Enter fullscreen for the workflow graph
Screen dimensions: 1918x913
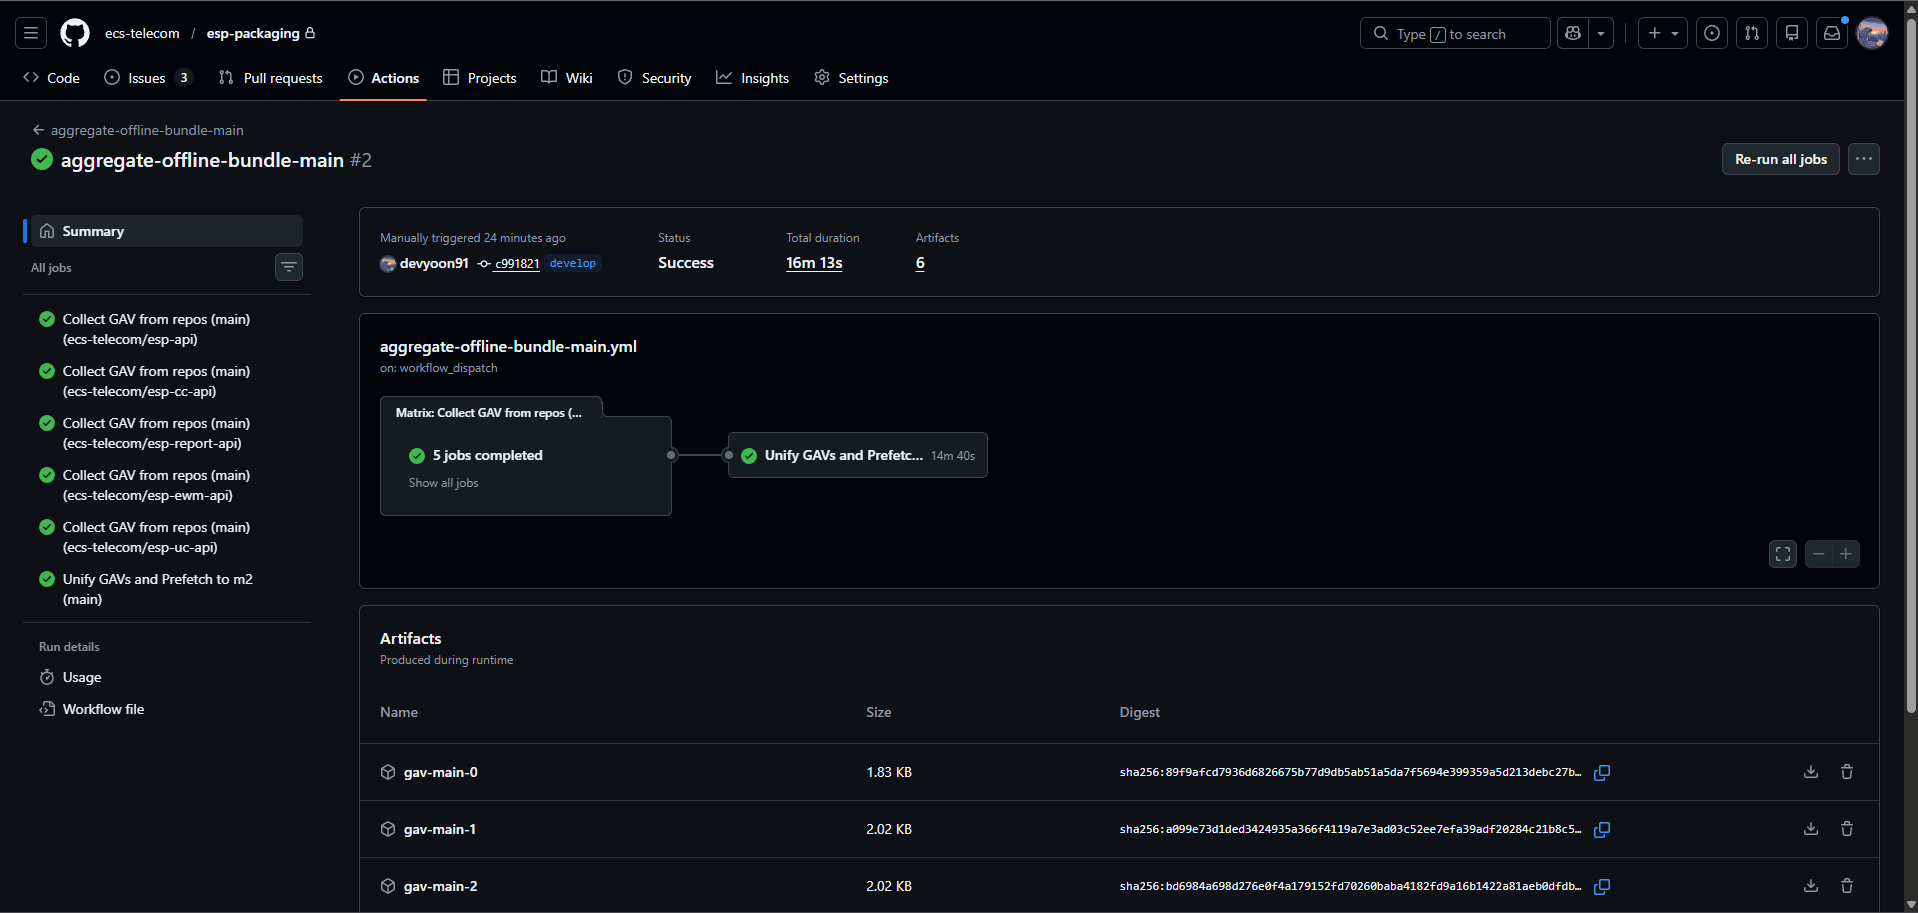pos(1783,554)
